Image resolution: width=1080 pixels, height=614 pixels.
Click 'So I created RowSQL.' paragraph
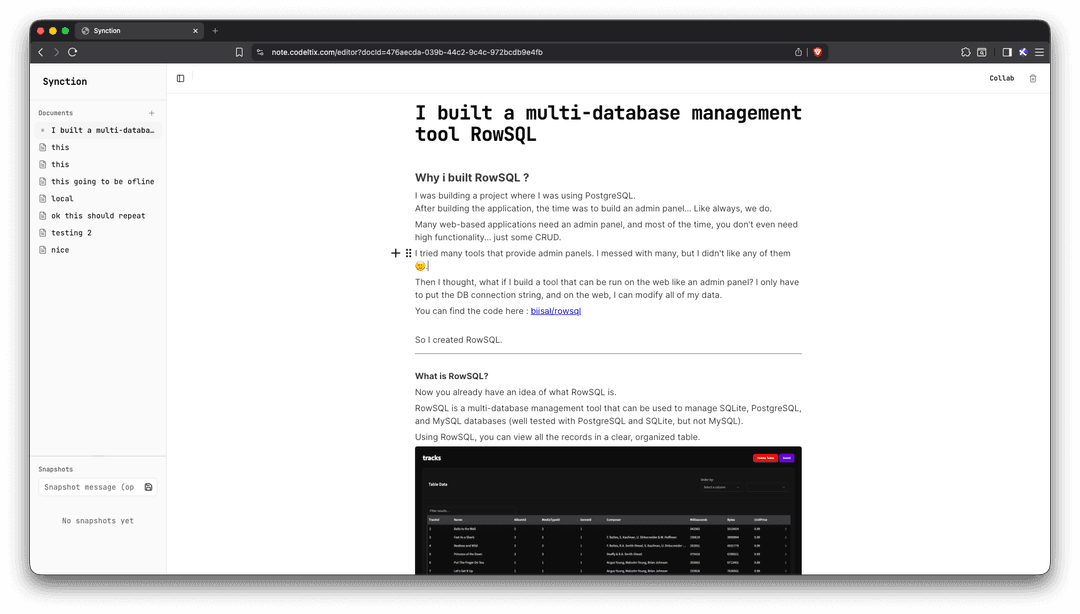coord(459,340)
